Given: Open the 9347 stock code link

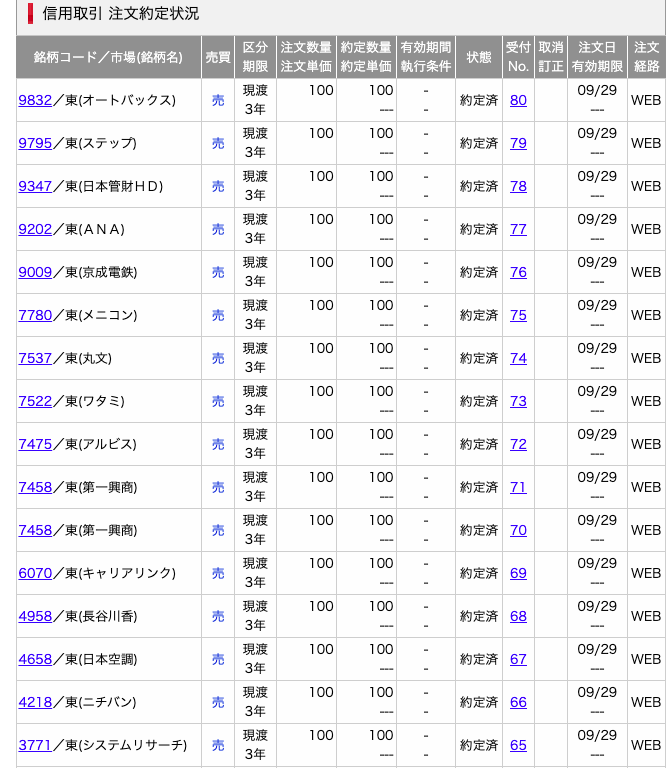Looking at the screenshot, I should coord(35,186).
